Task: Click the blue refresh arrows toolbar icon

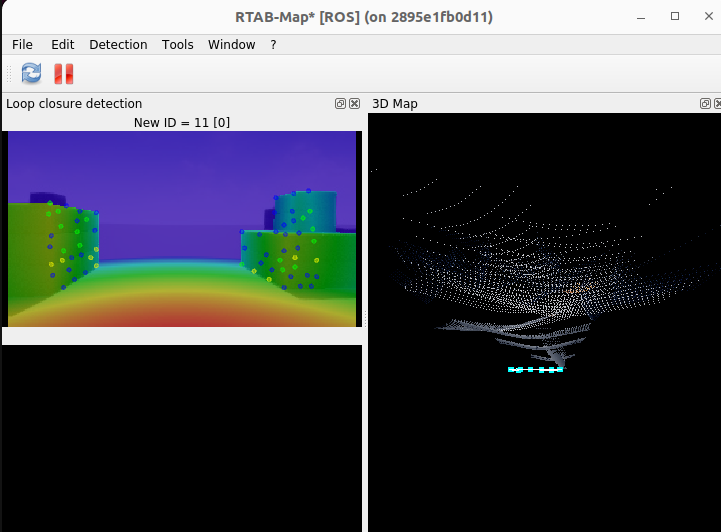Action: click(32, 73)
